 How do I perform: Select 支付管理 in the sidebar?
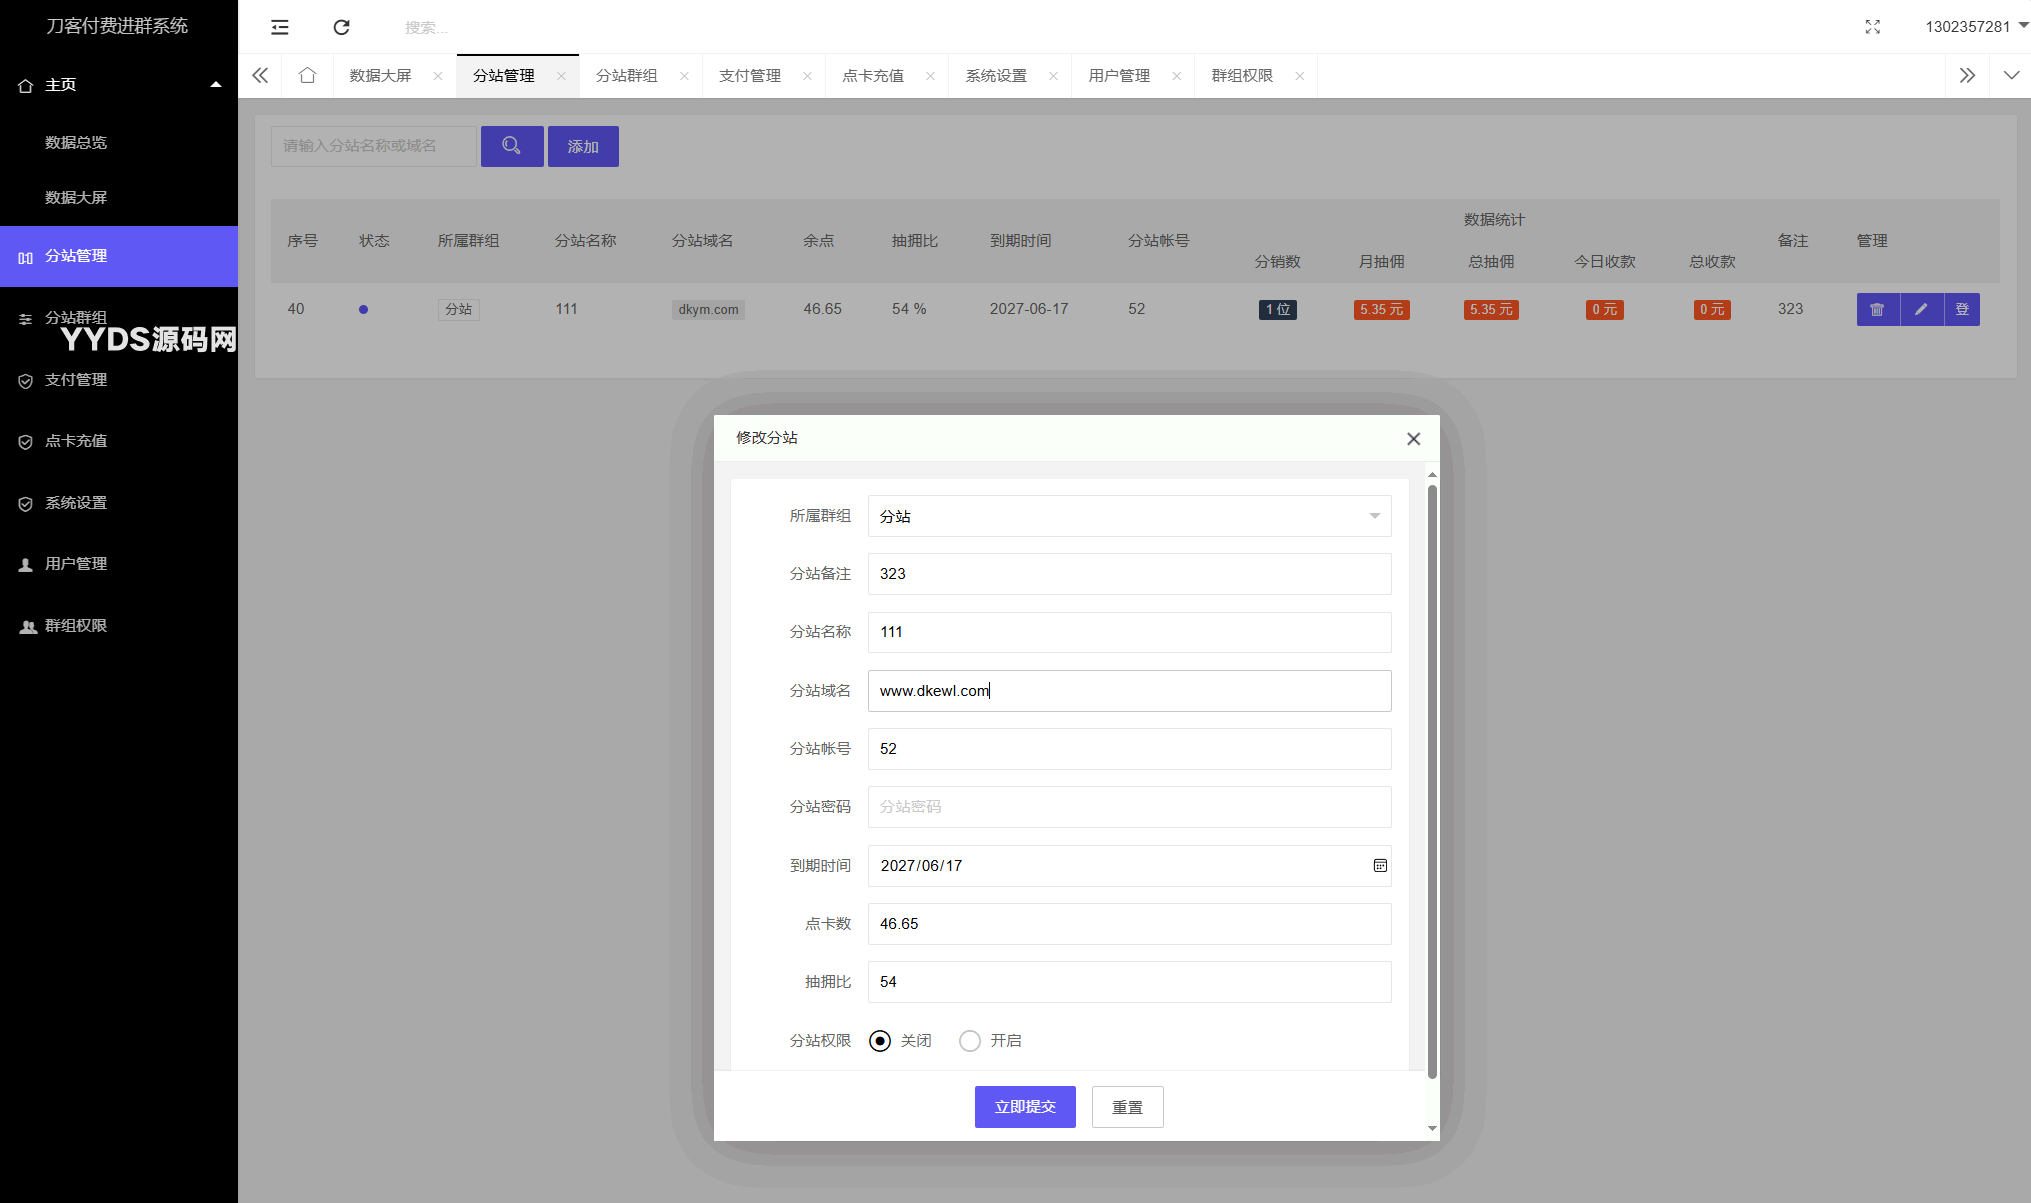[x=75, y=380]
